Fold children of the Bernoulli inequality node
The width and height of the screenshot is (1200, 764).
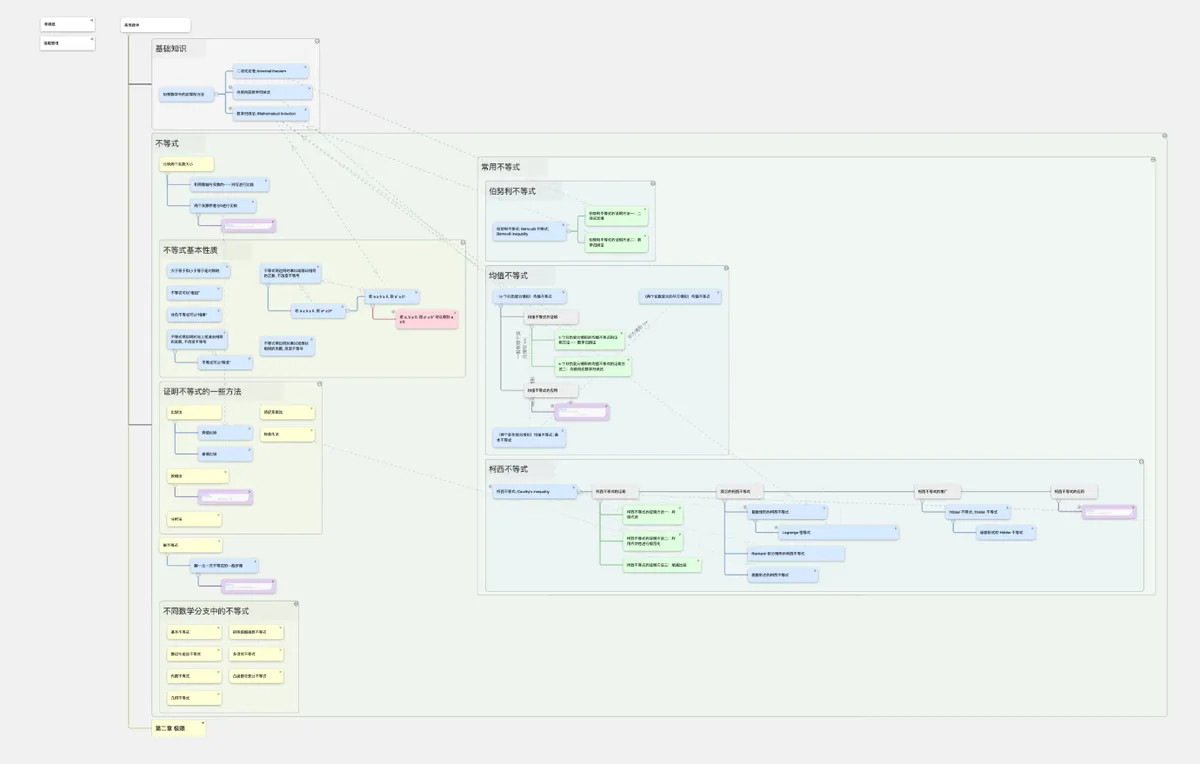point(569,230)
